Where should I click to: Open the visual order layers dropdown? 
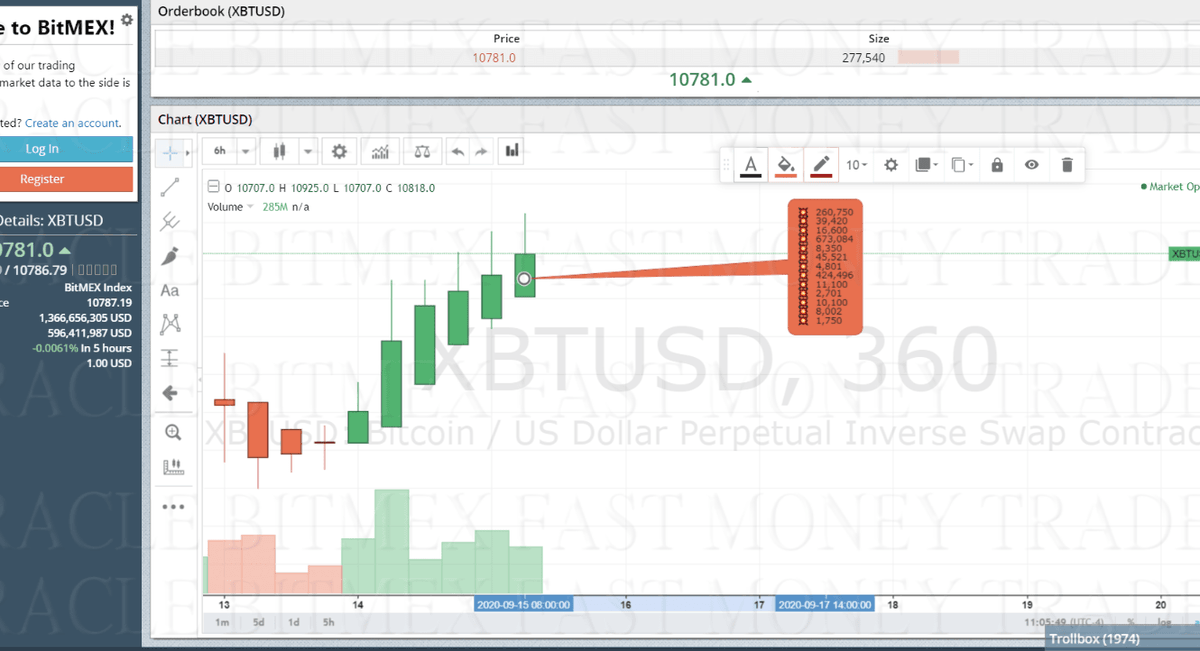(x=927, y=165)
